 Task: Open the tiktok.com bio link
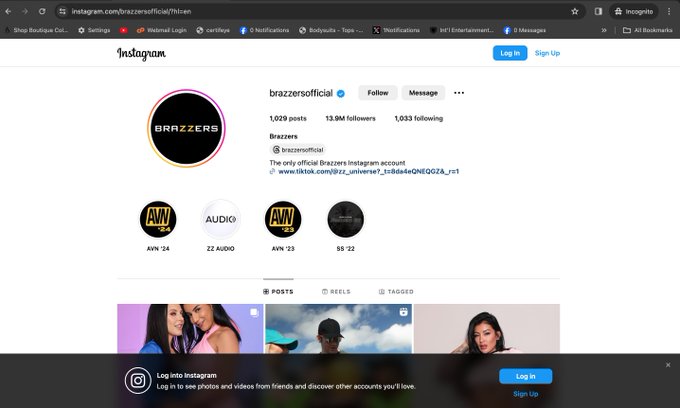[x=368, y=171]
